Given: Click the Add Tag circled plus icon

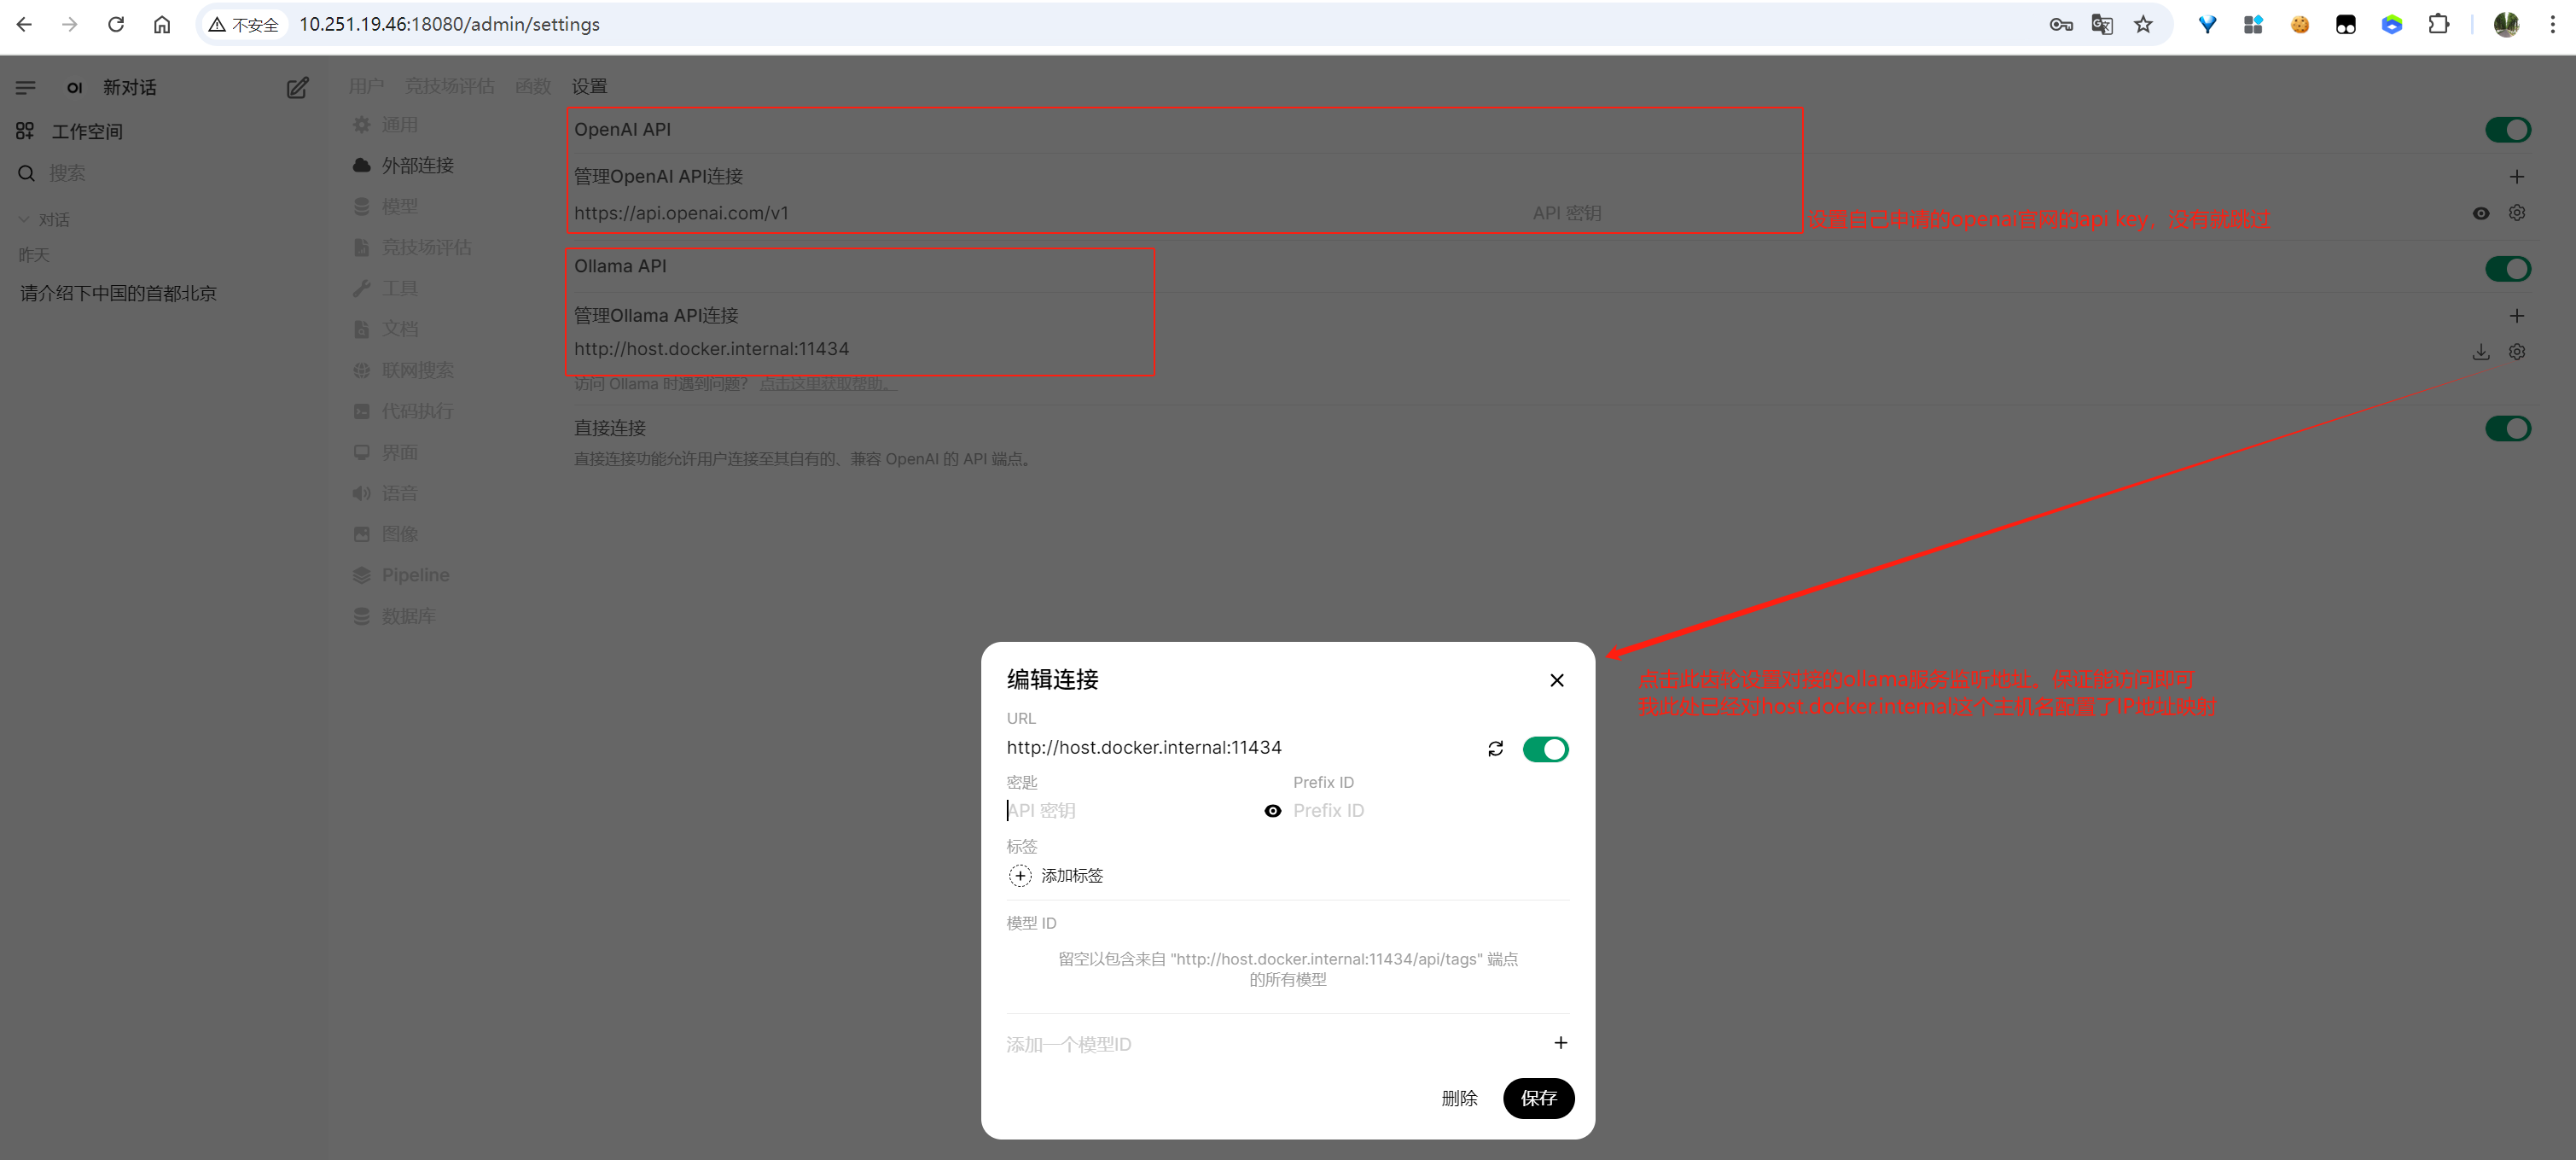Looking at the screenshot, I should (x=1019, y=876).
